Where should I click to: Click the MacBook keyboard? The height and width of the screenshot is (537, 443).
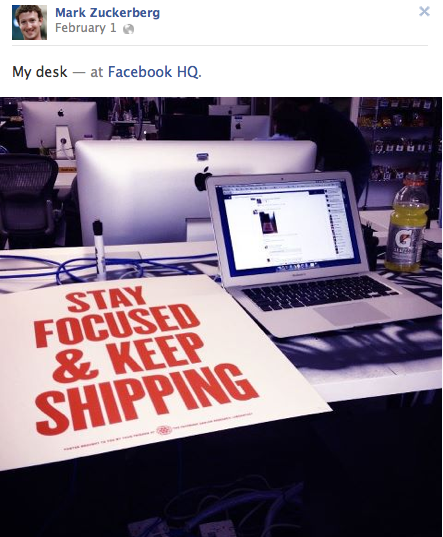pyautogui.click(x=317, y=291)
